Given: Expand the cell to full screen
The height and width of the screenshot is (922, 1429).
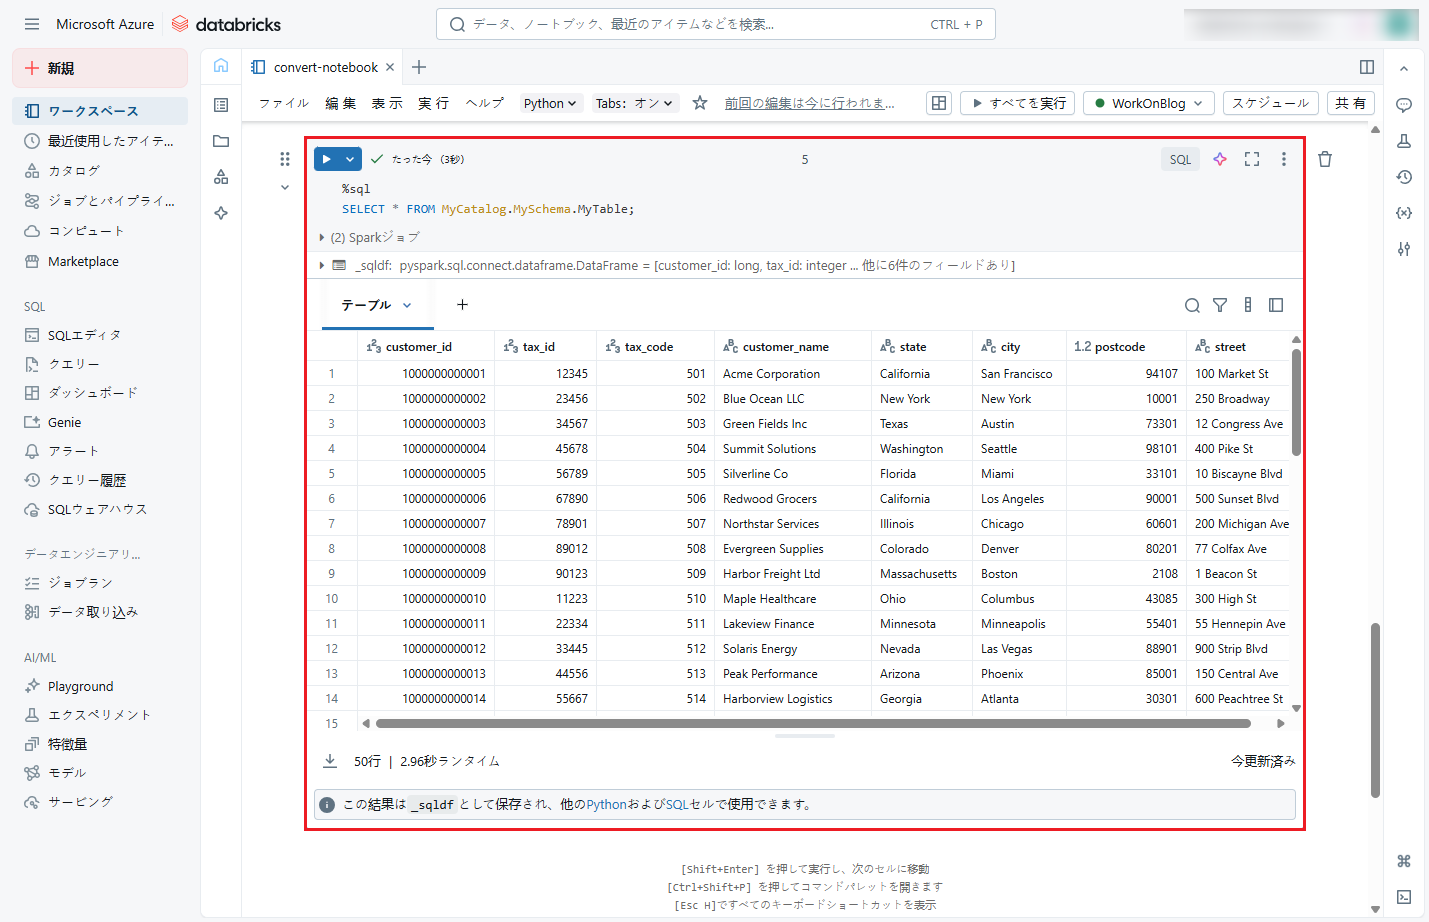Looking at the screenshot, I should click(x=1252, y=159).
